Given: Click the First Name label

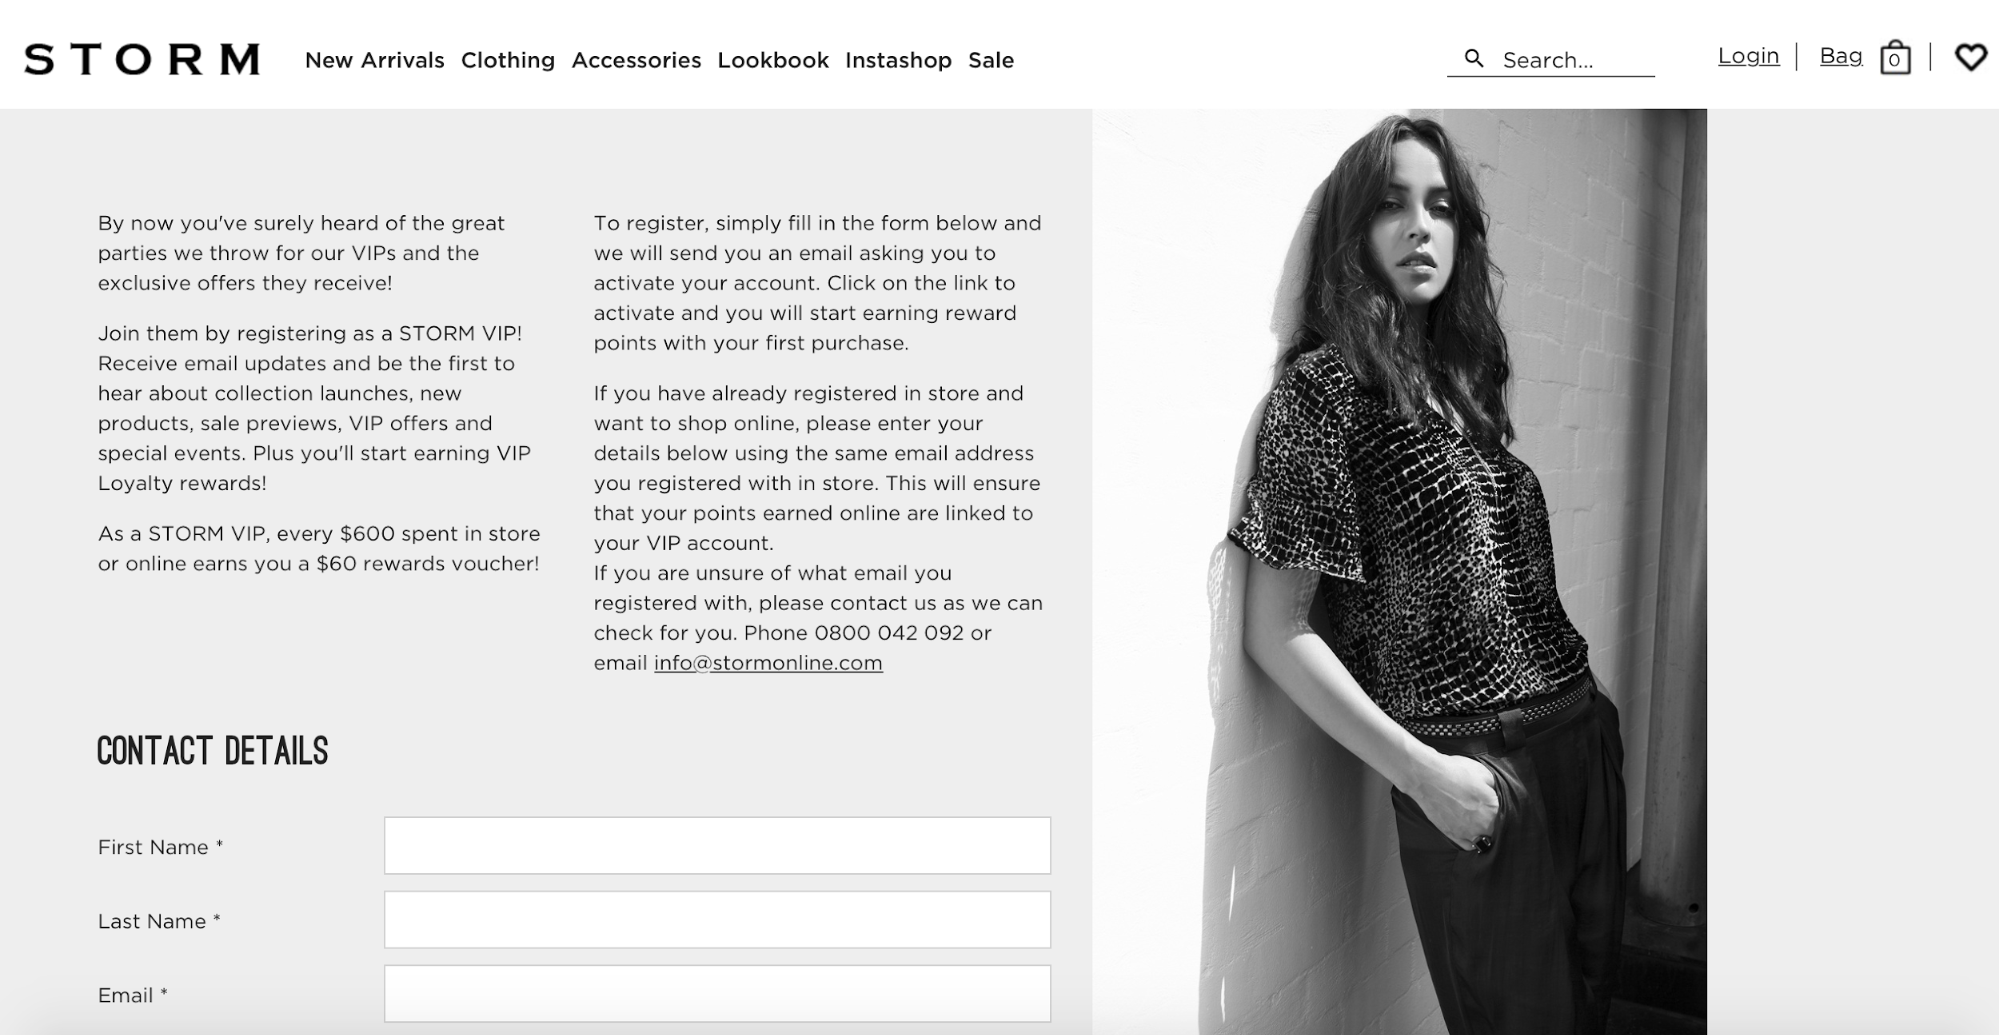Looking at the screenshot, I should click(x=160, y=847).
